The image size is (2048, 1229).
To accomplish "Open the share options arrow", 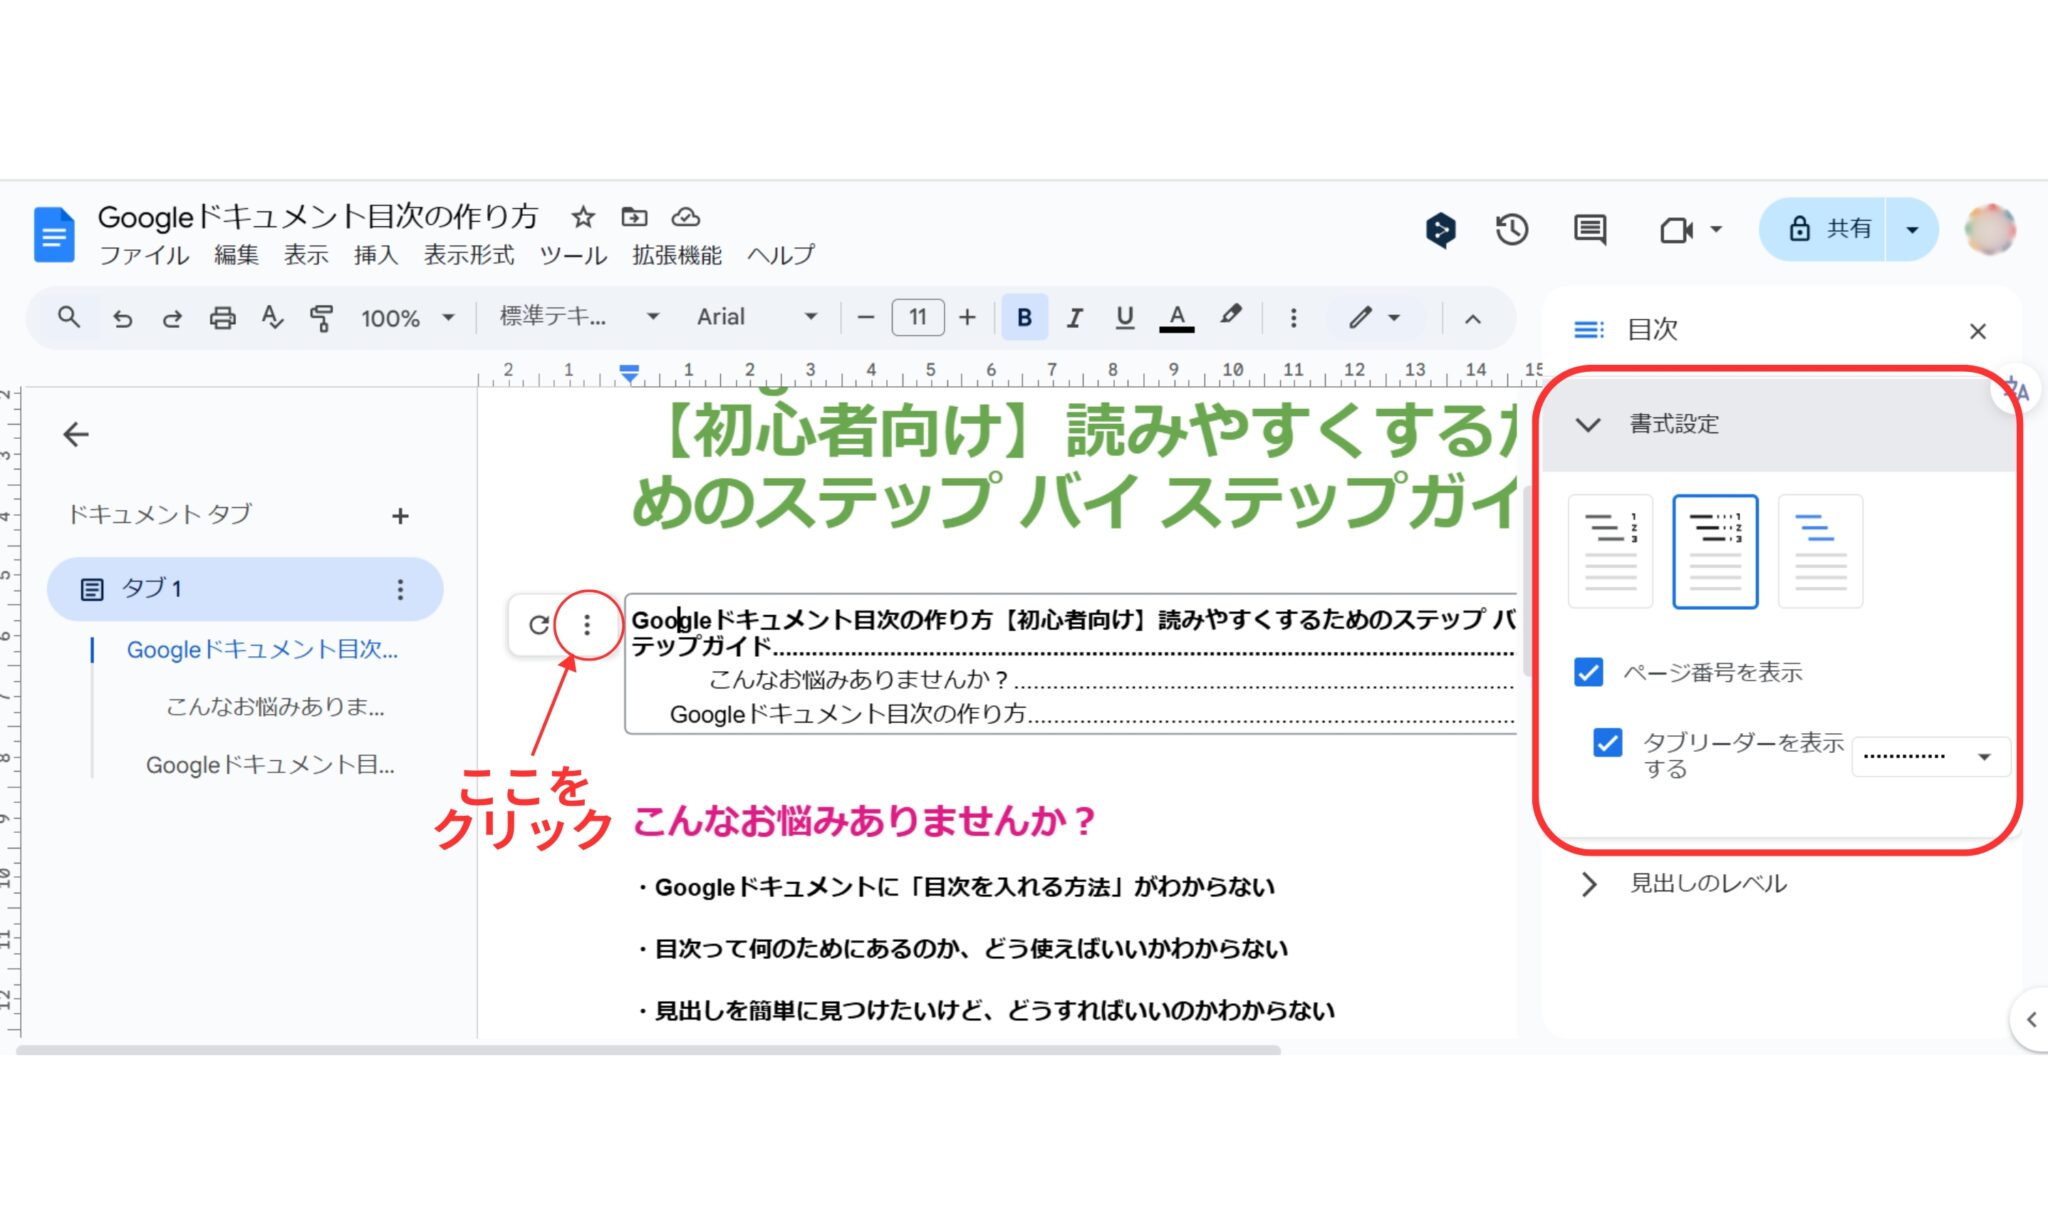I will [1912, 230].
